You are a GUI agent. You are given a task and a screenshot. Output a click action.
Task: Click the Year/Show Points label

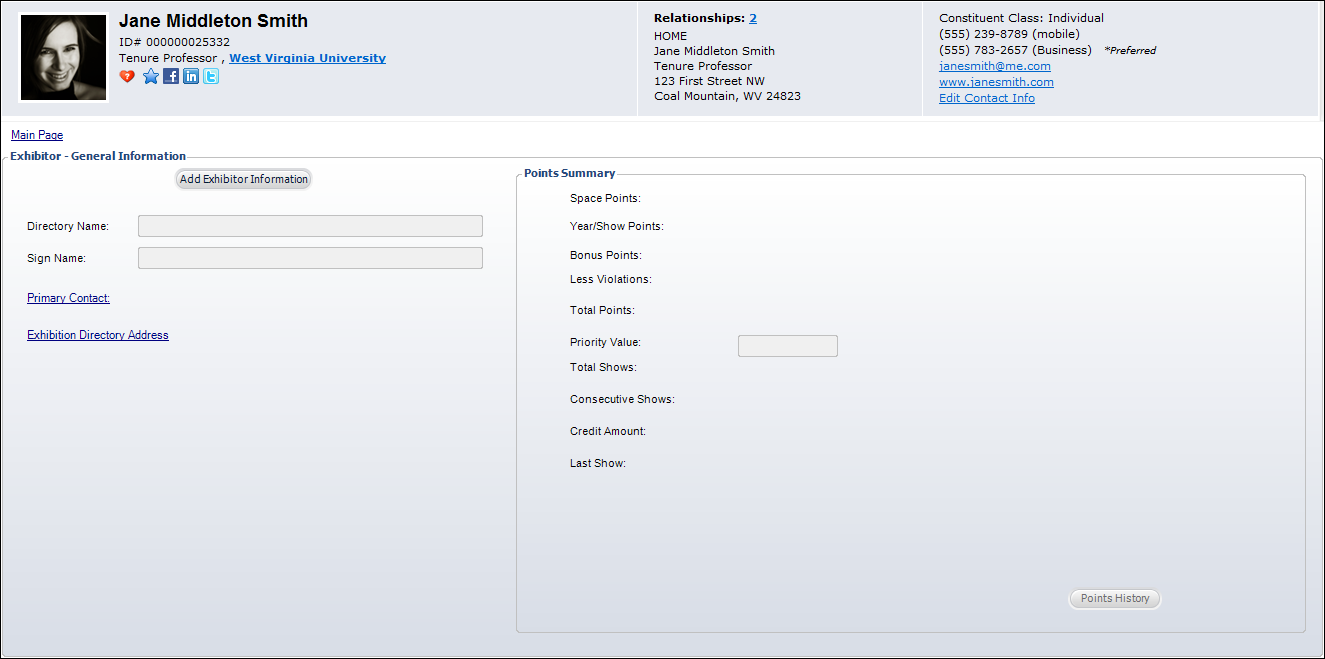tap(617, 226)
